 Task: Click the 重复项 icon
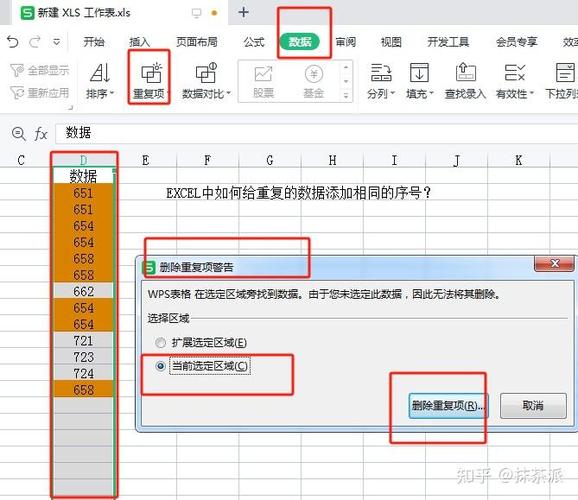coord(152,73)
